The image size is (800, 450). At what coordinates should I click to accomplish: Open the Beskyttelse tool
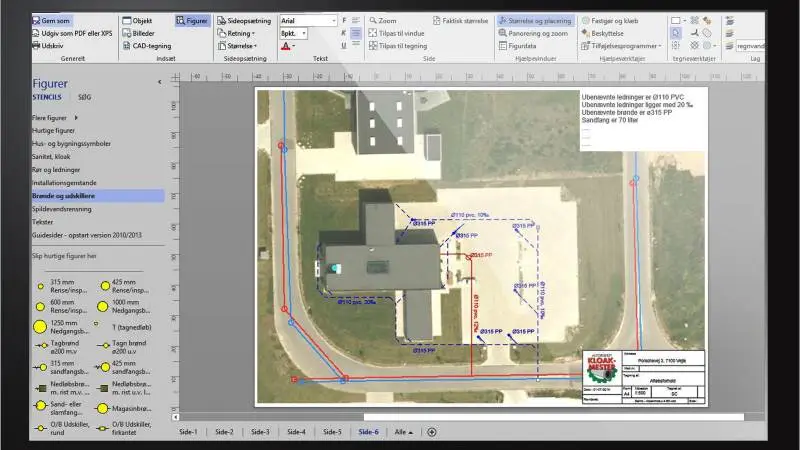(x=602, y=33)
